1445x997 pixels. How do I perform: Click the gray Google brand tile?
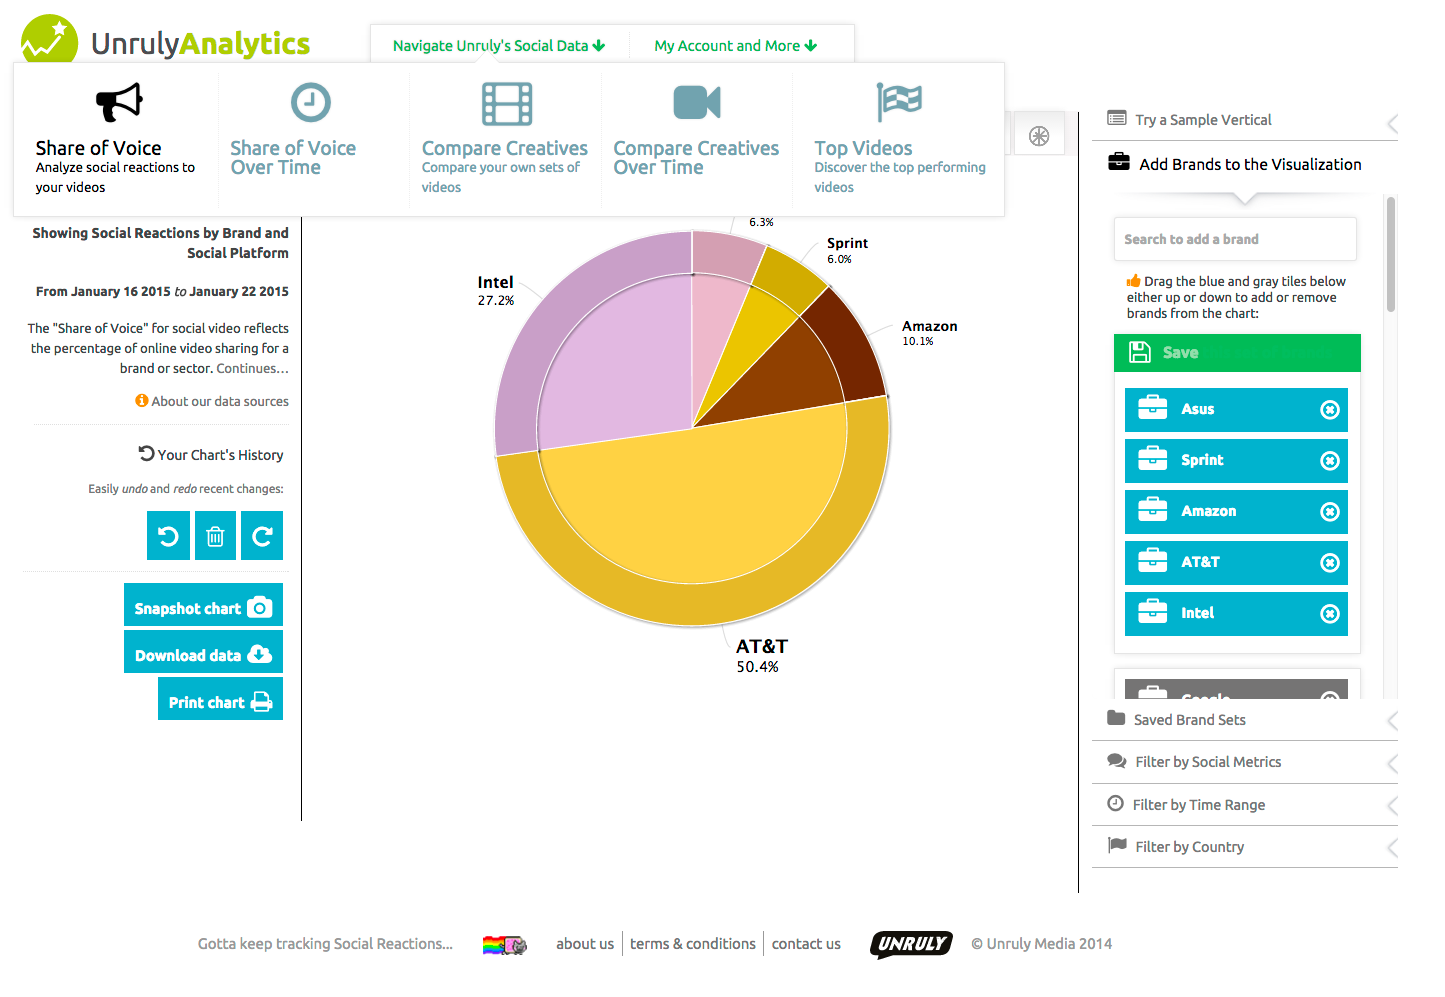coord(1236,689)
